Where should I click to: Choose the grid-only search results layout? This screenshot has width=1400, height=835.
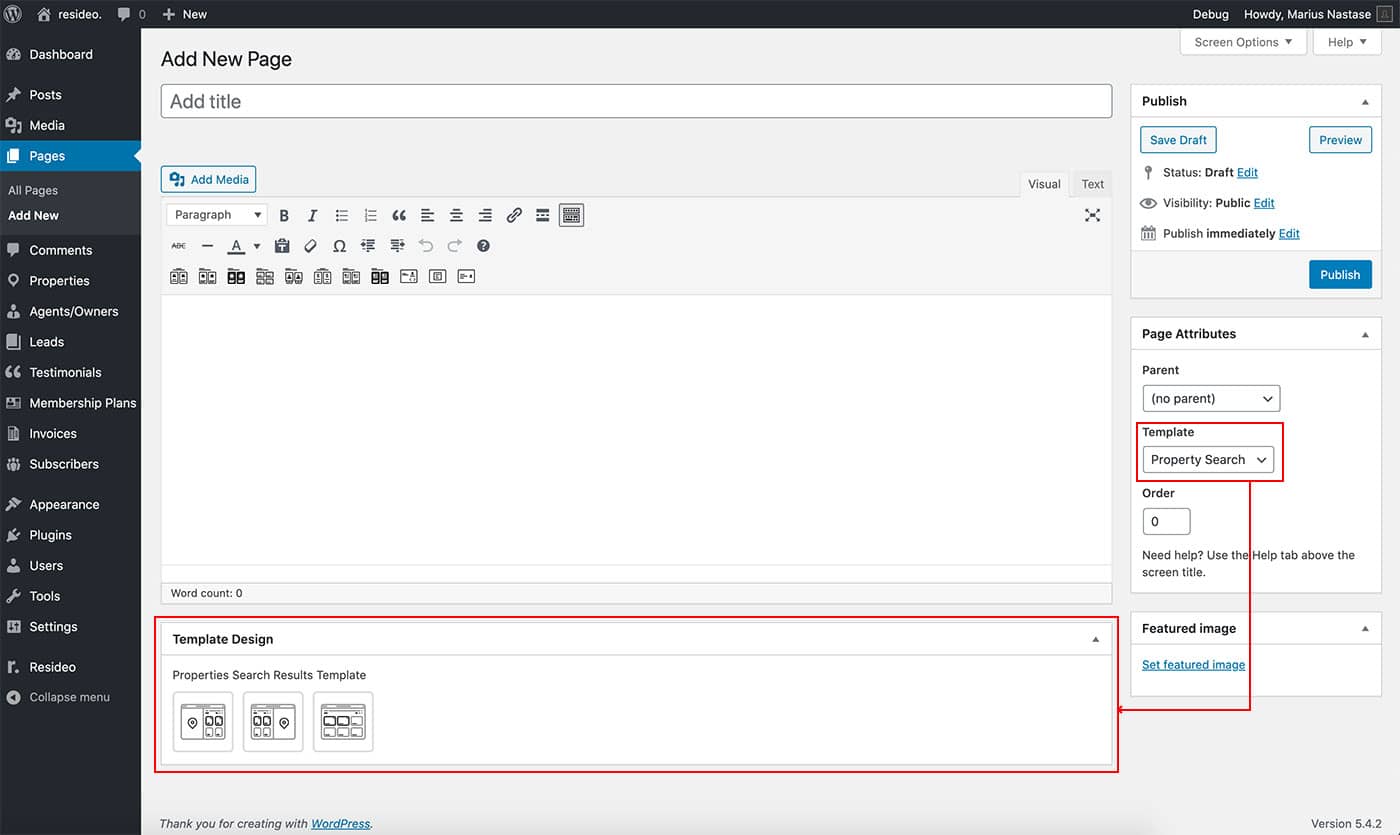(343, 721)
